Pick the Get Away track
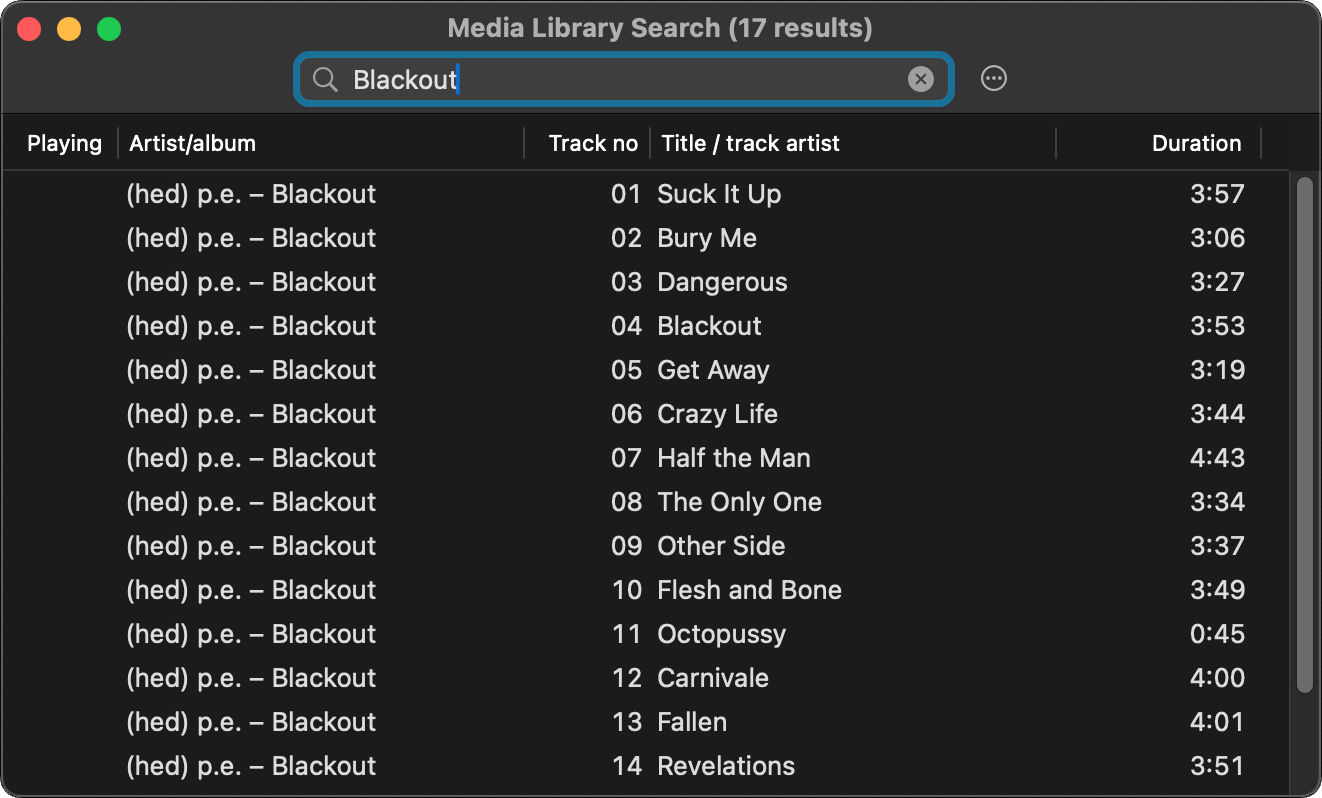 (x=713, y=370)
